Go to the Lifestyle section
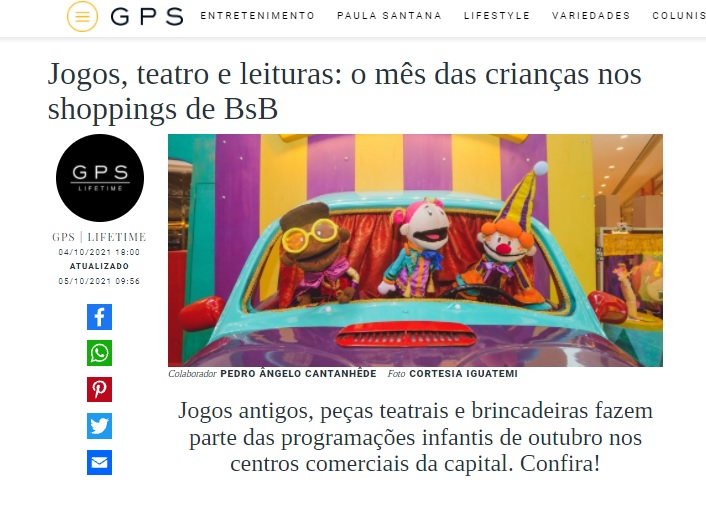Viewport: 706px width, 518px height. click(x=497, y=16)
